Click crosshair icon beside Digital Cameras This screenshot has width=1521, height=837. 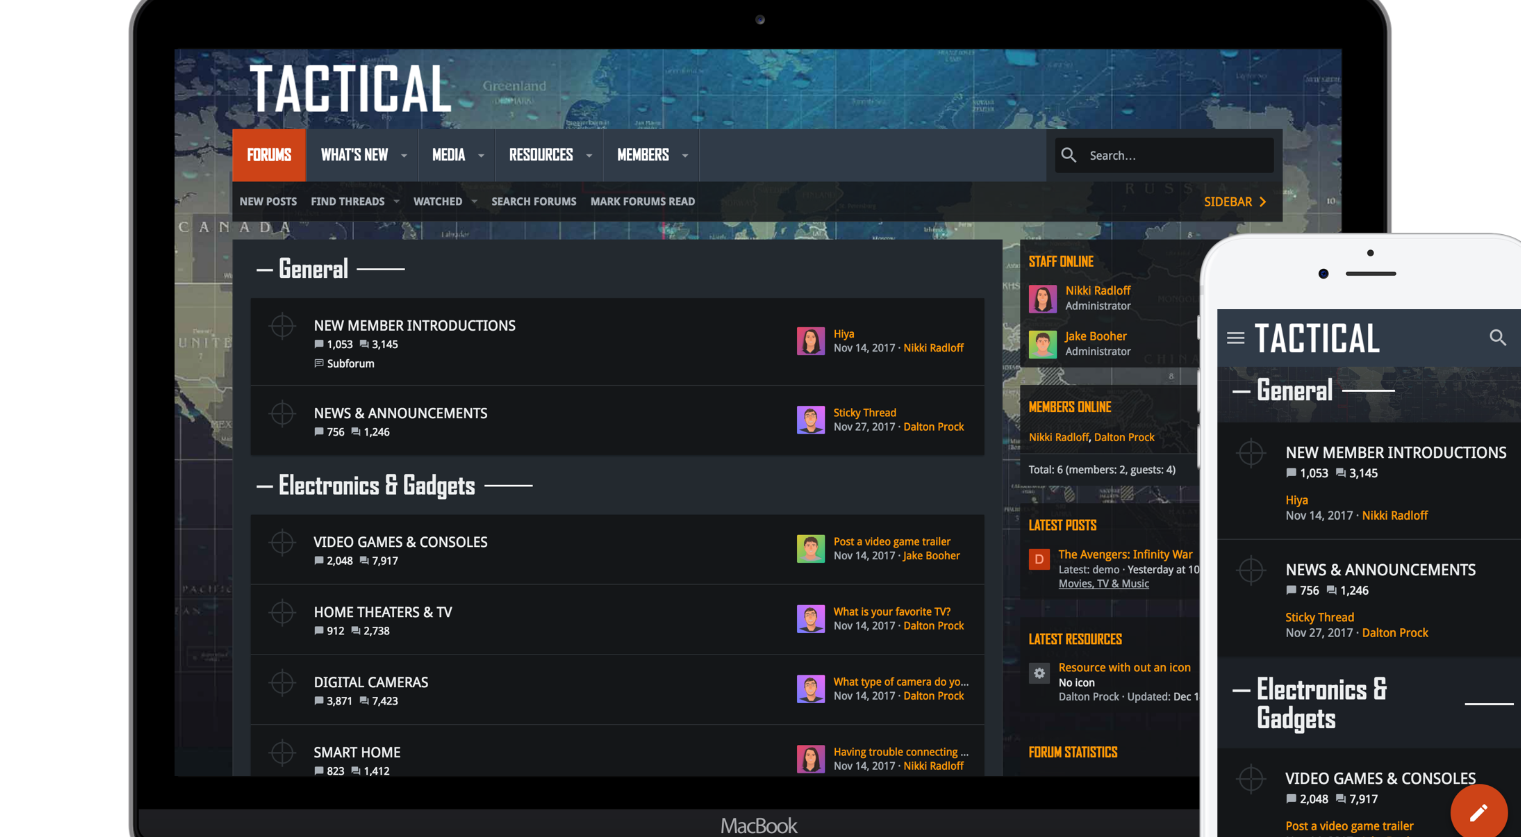click(x=282, y=682)
